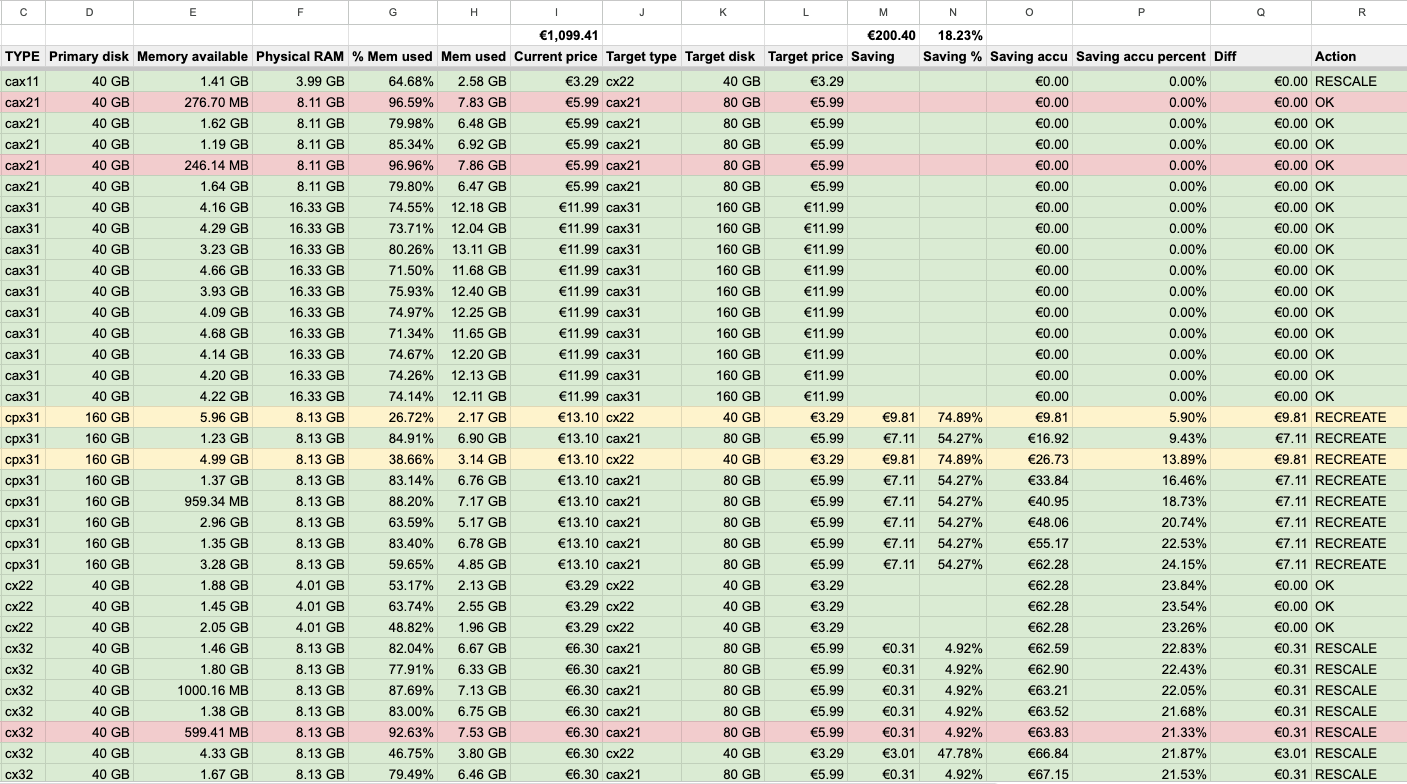The height and width of the screenshot is (784, 1407).
Task: Select the 7.86 GB mem used cell
Action: pyautogui.click(x=474, y=165)
